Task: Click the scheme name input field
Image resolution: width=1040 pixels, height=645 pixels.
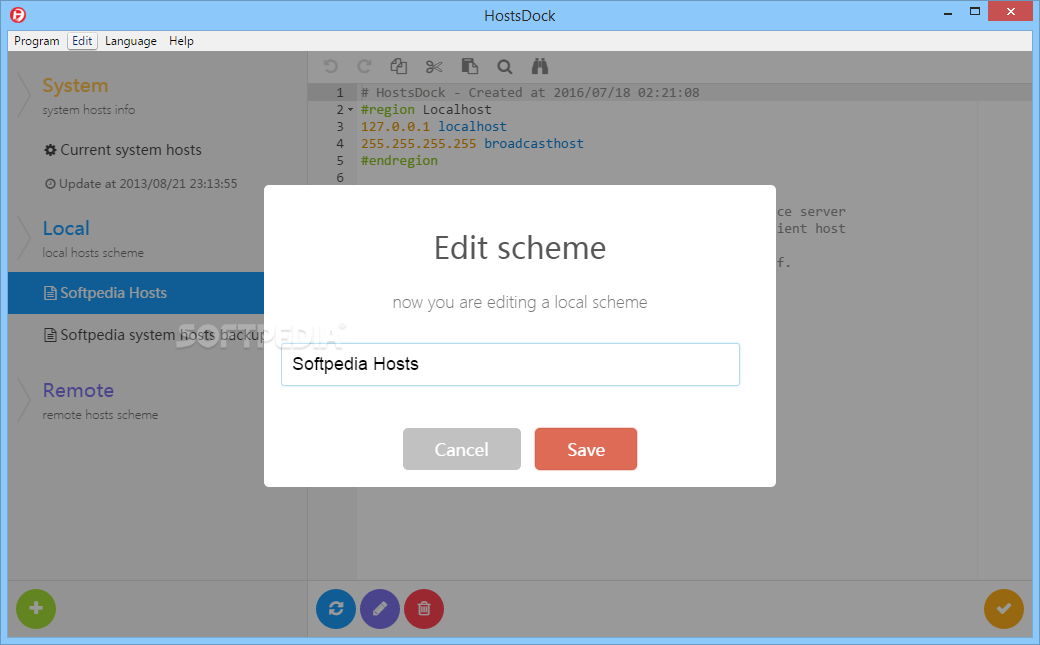Action: tap(510, 364)
